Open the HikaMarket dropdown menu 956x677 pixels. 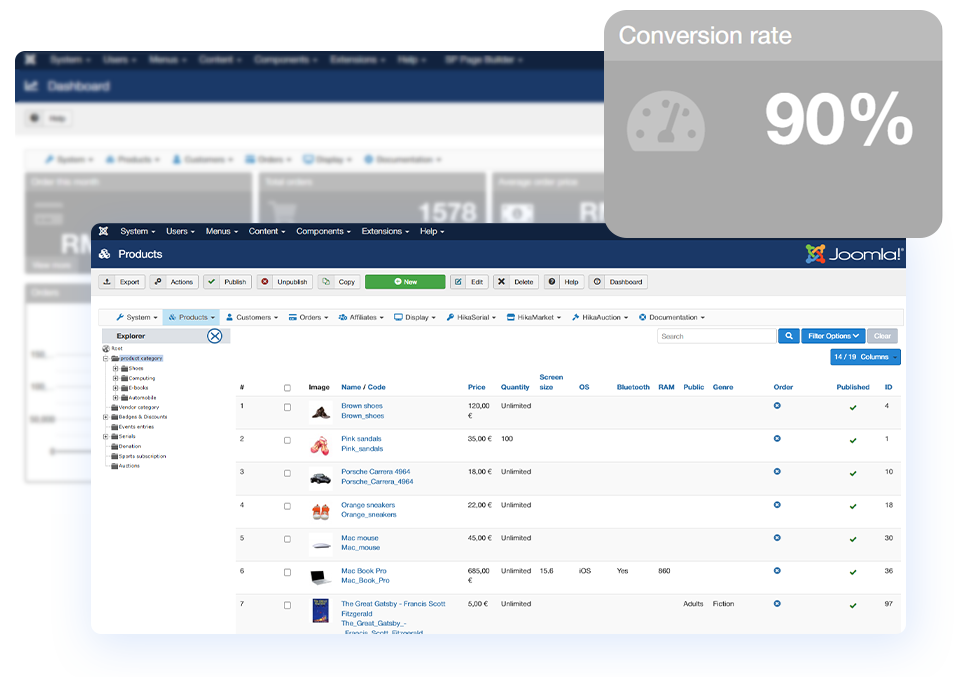[534, 317]
